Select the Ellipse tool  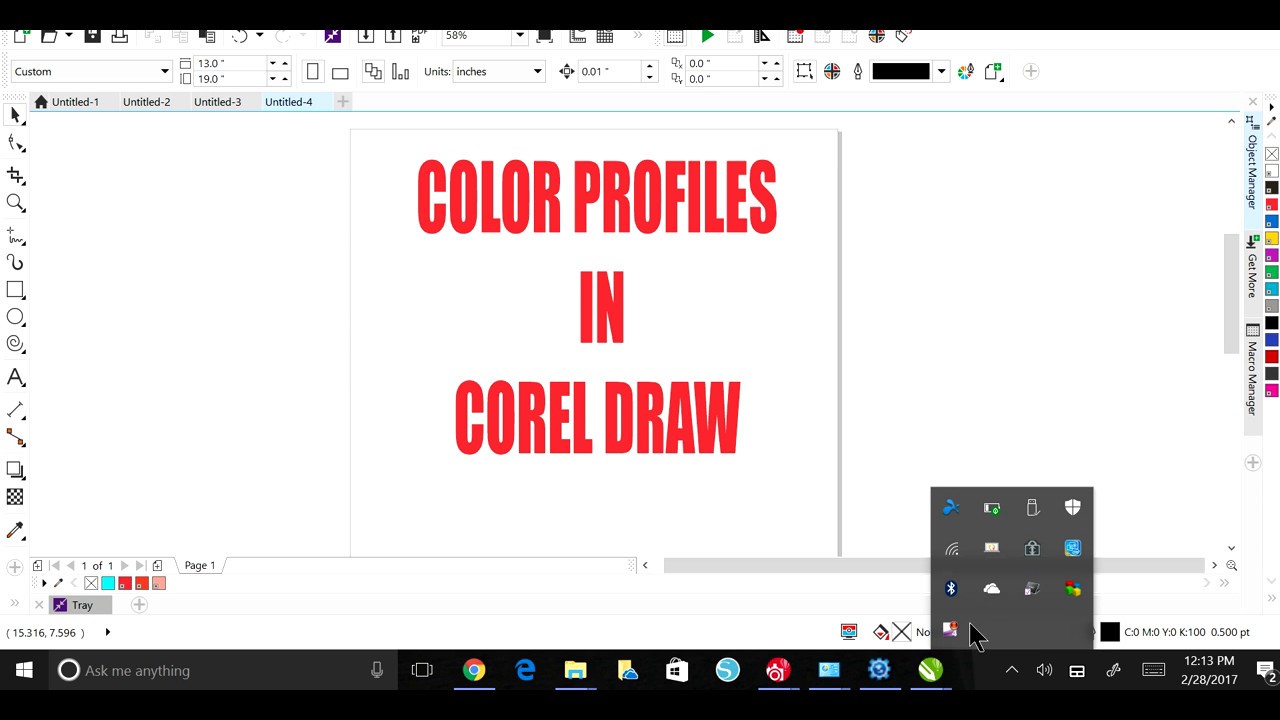coord(15,317)
